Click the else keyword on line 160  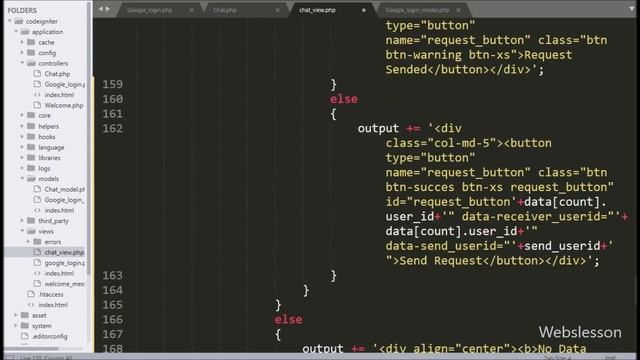point(344,99)
